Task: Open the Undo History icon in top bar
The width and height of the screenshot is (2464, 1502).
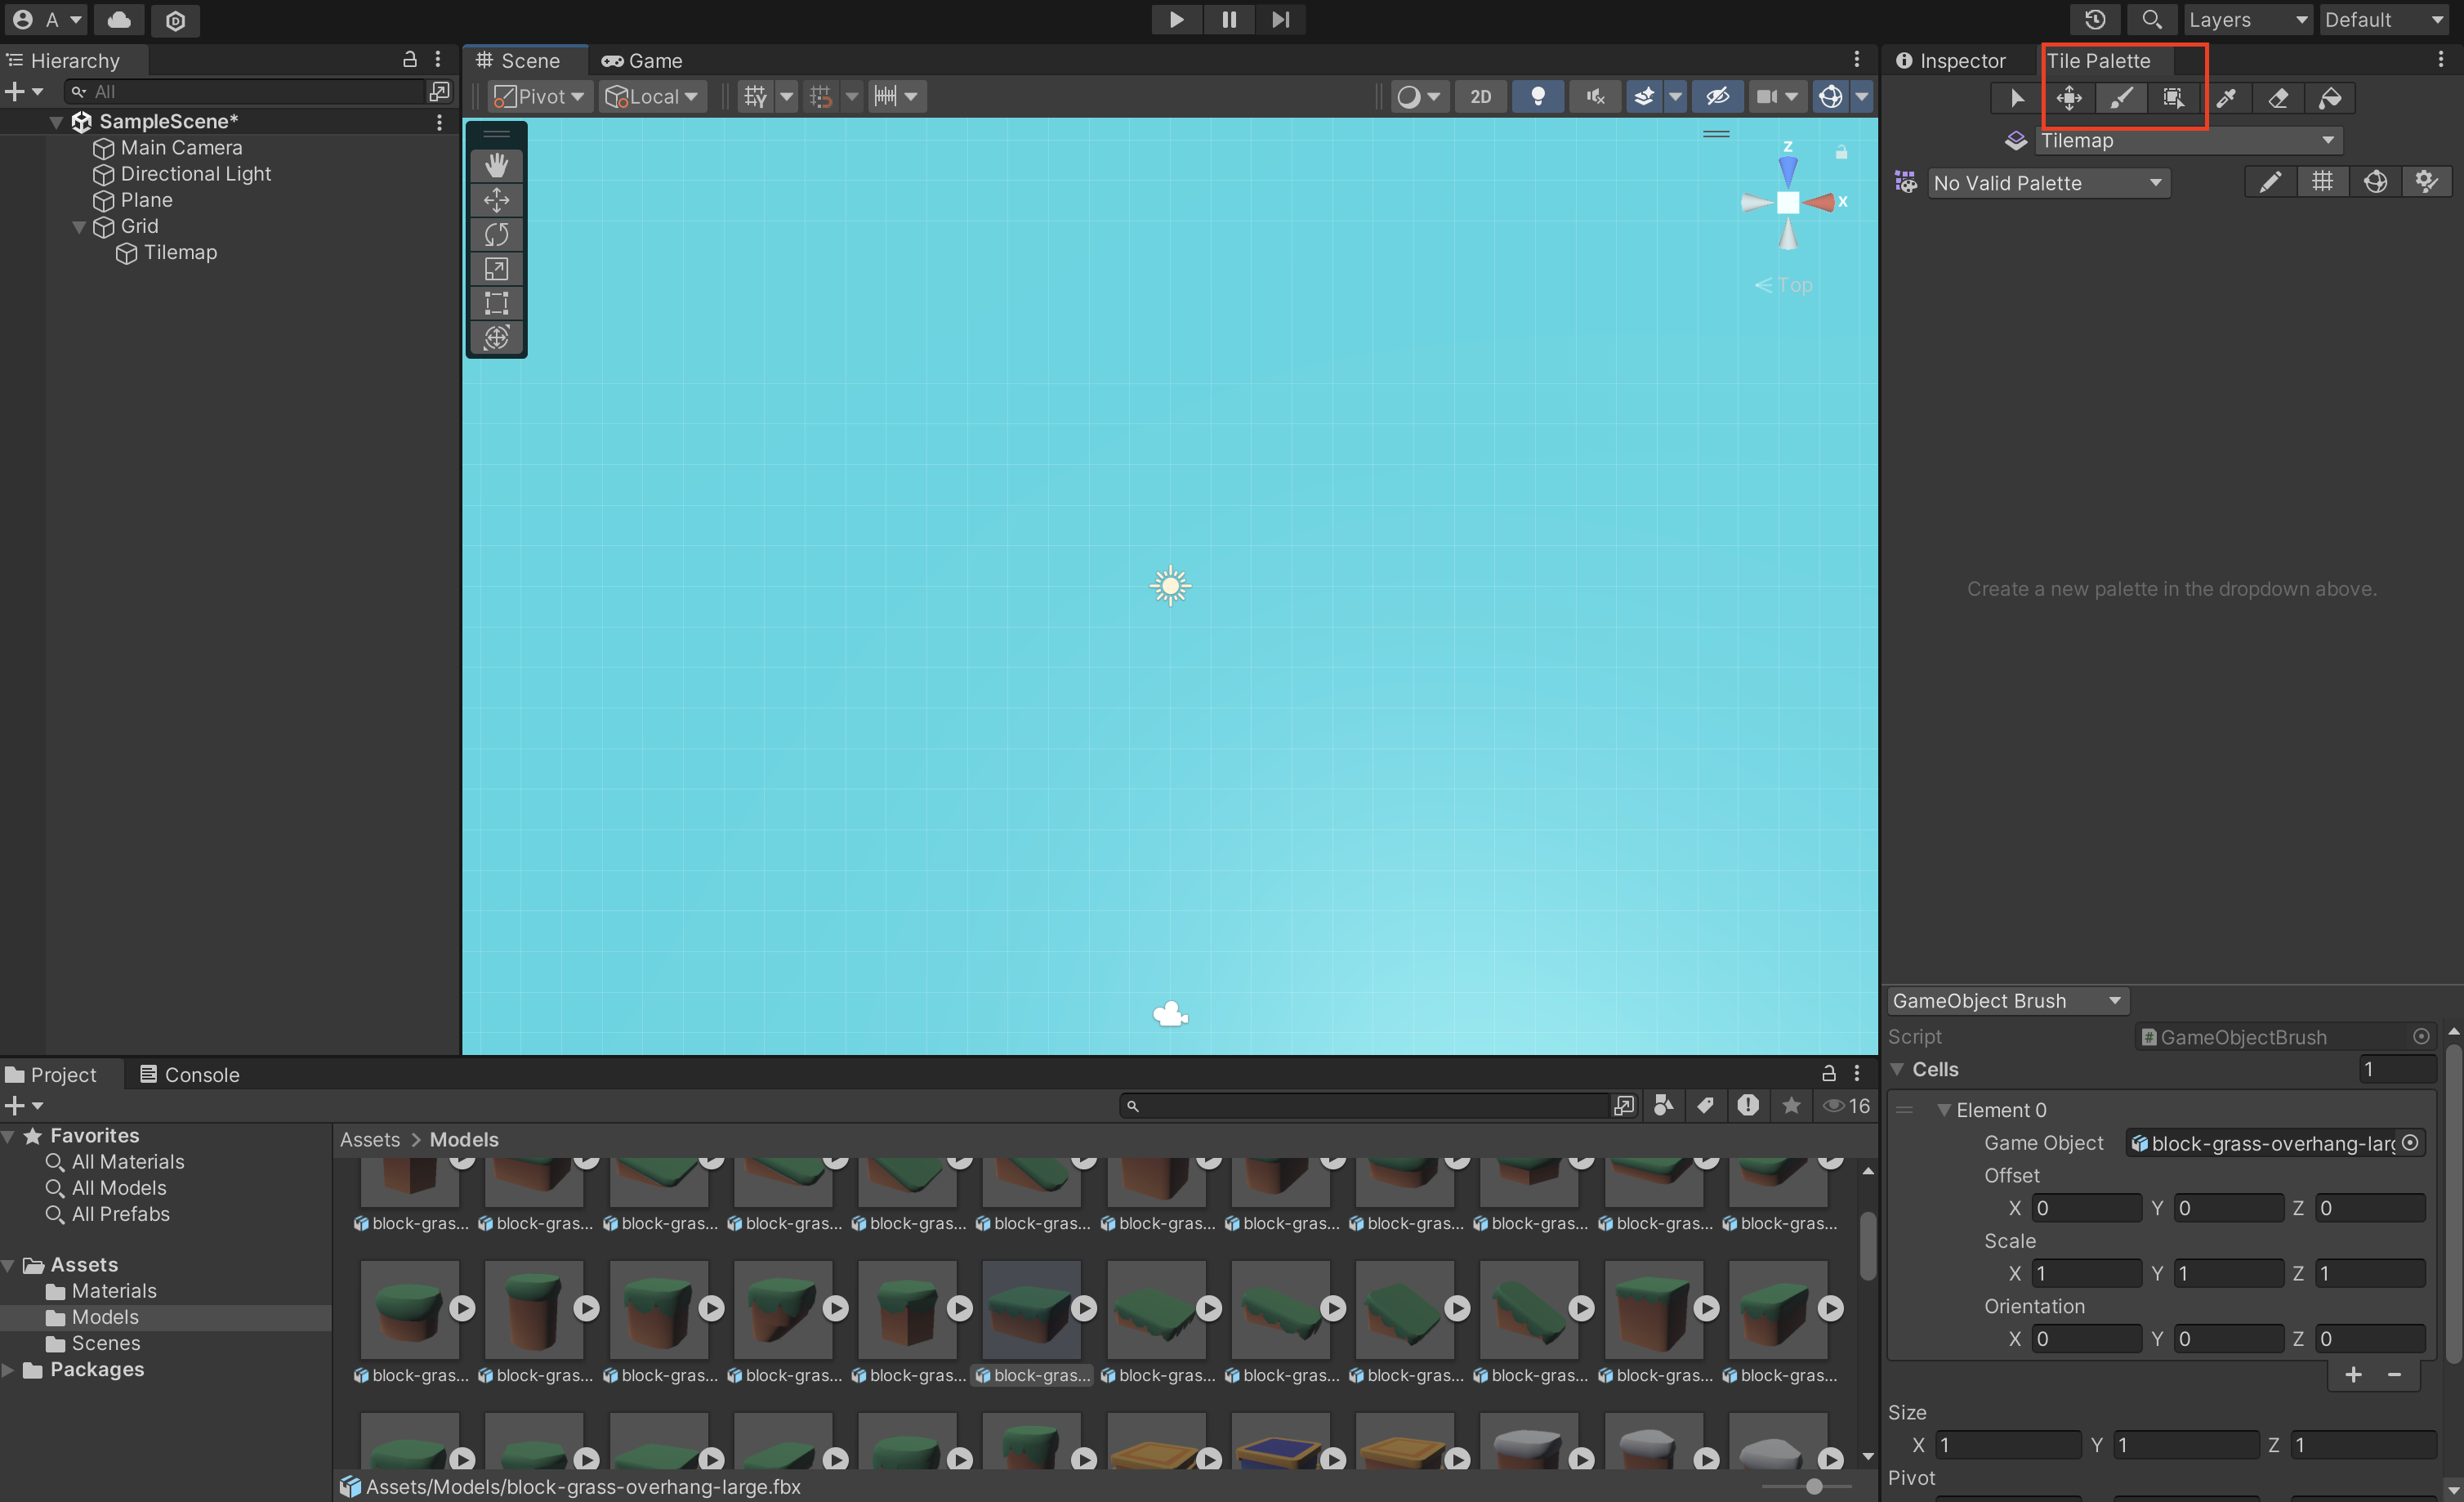Action: click(x=2095, y=19)
